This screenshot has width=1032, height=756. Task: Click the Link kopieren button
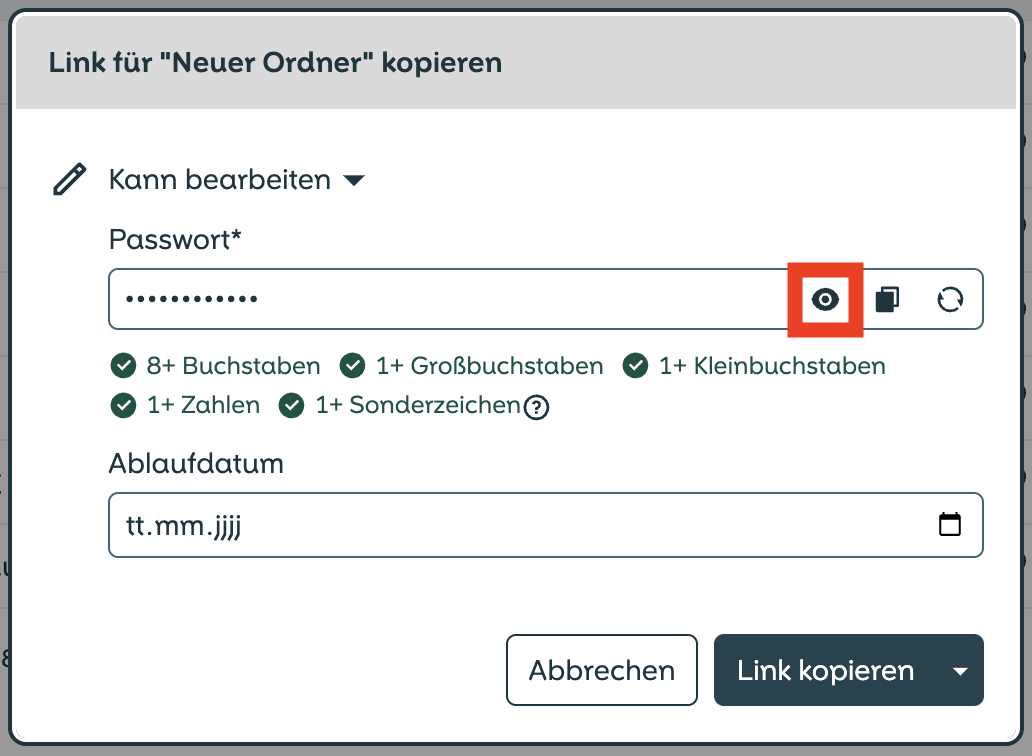[x=825, y=670]
